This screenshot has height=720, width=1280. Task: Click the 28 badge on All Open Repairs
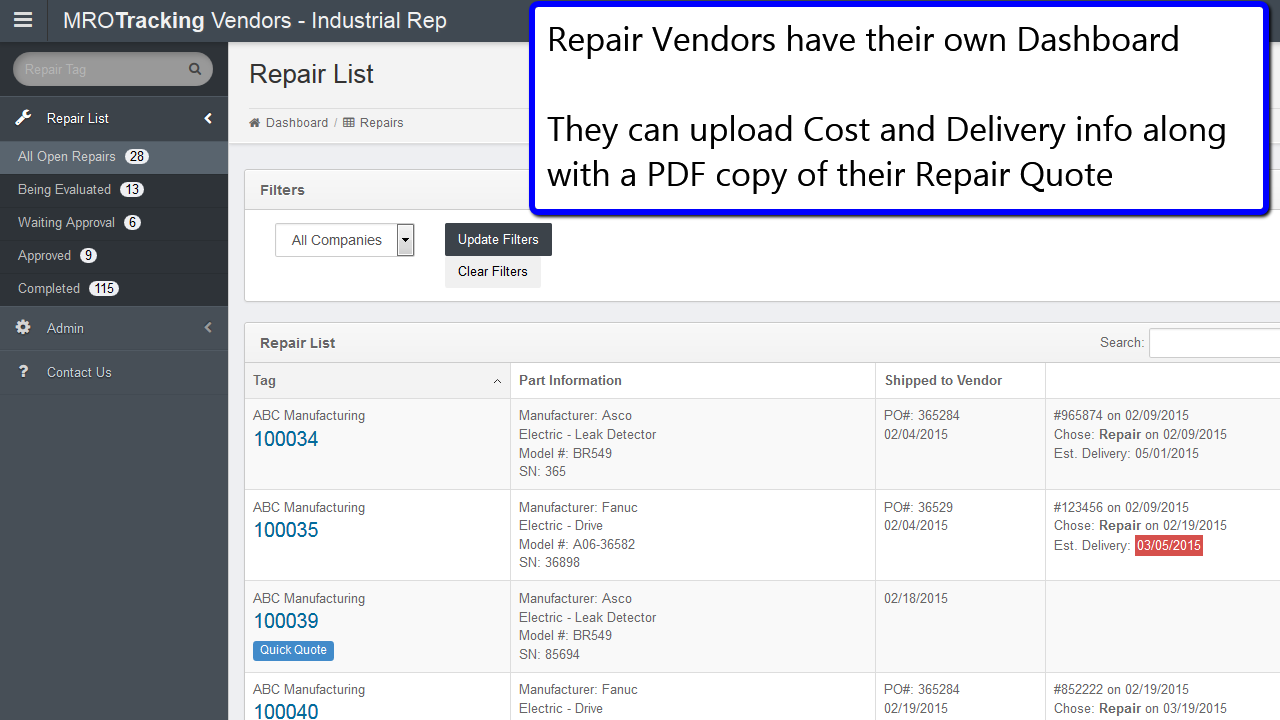coord(137,156)
